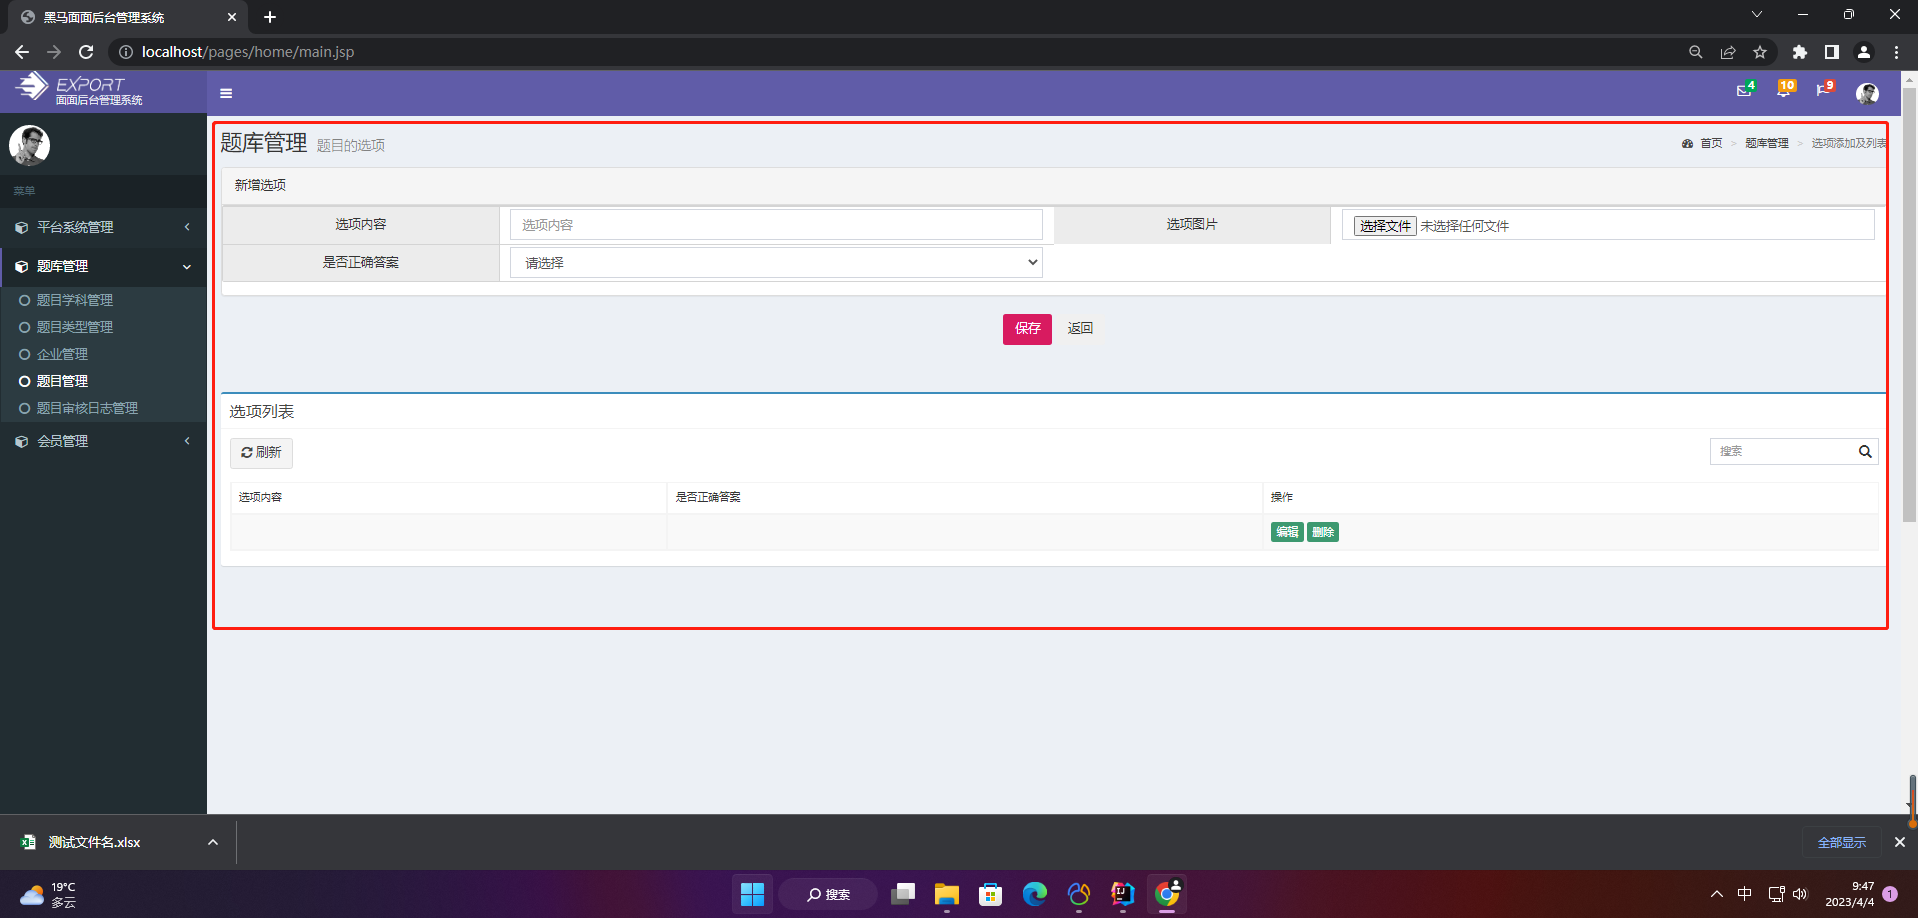Click the 刷新 refresh button
The width and height of the screenshot is (1918, 918).
coord(261,453)
